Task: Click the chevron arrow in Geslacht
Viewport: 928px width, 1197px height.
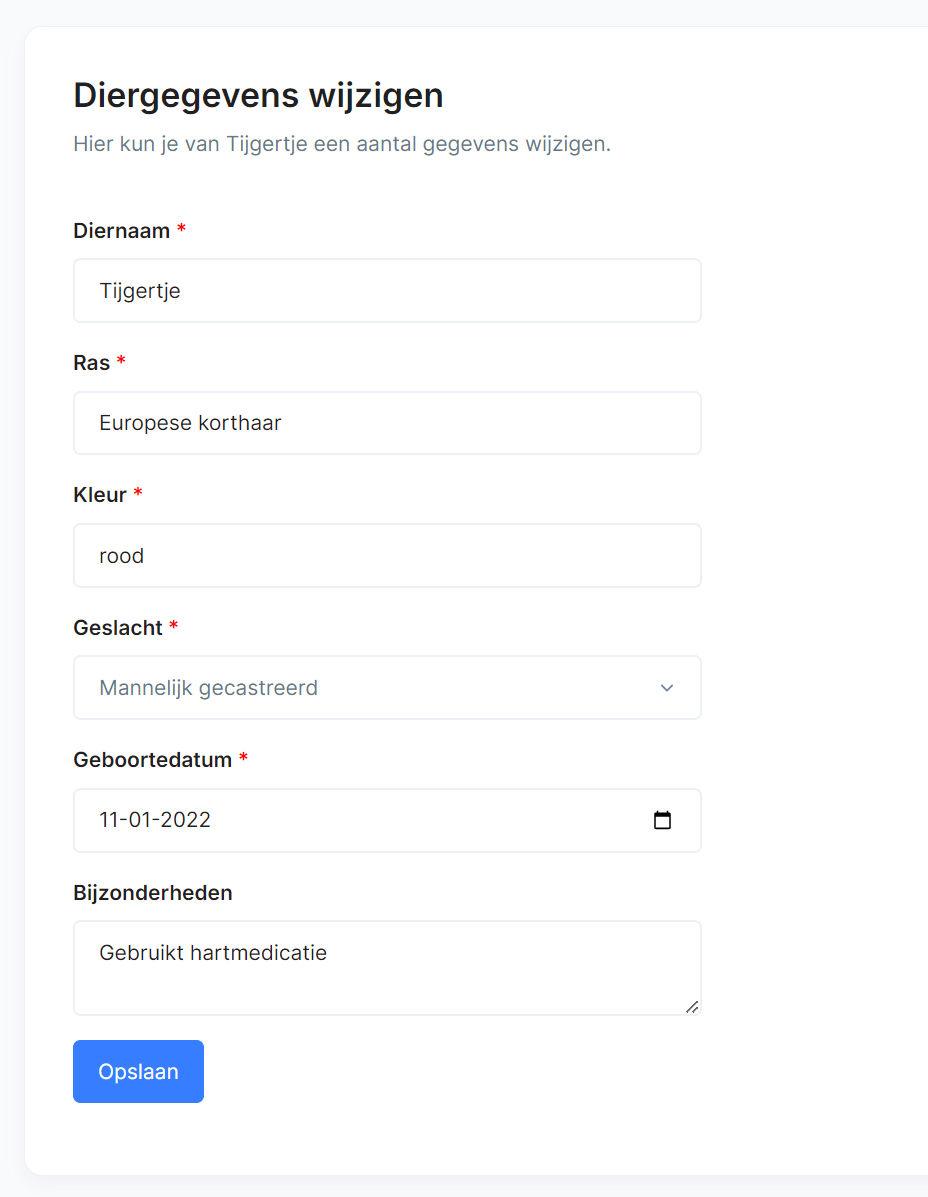Action: [x=667, y=688]
